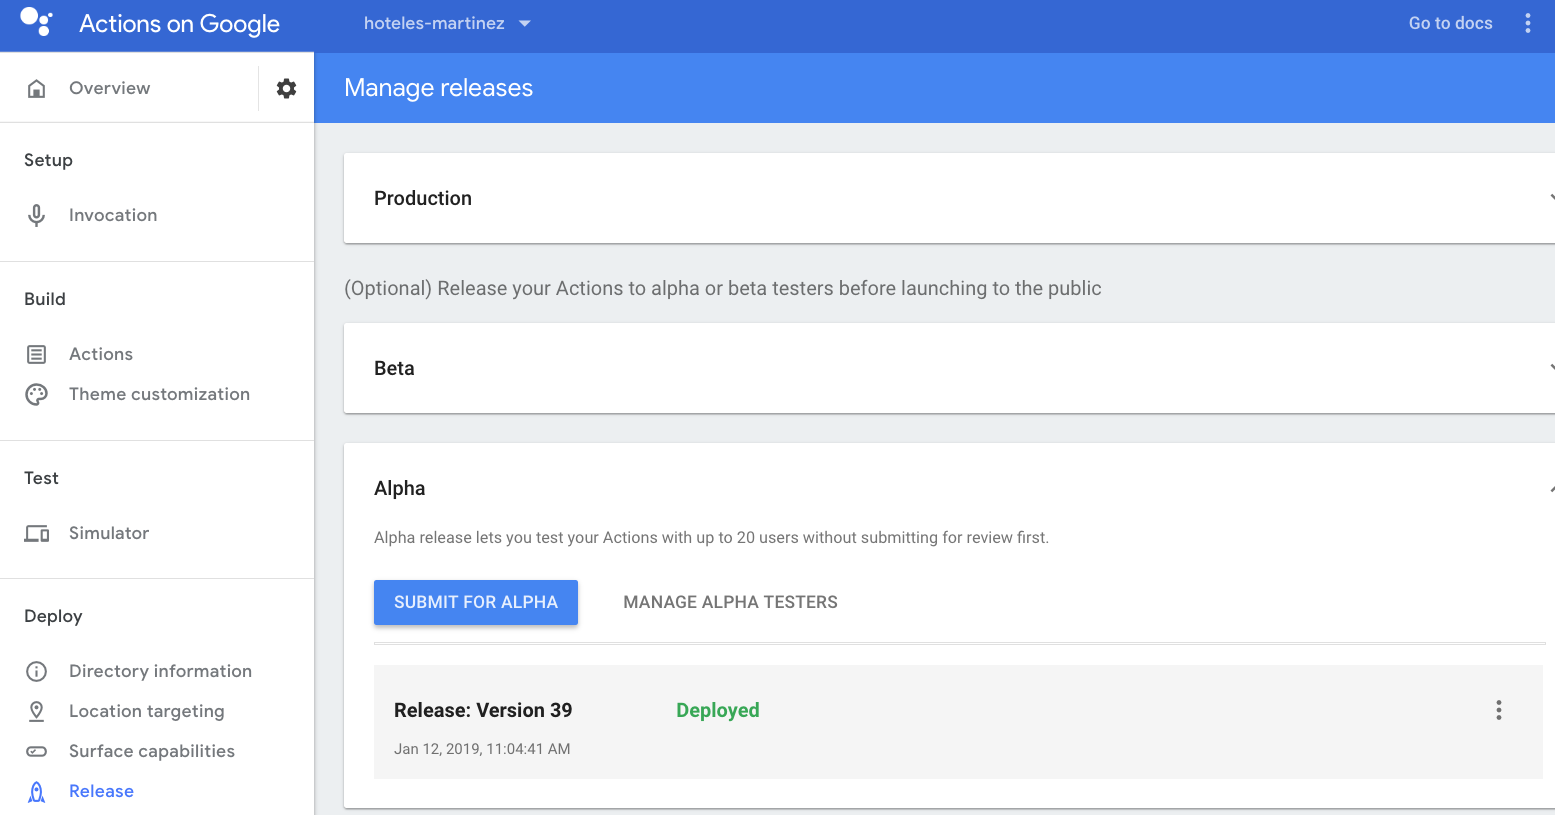Open project settings gear icon
This screenshot has width=1555, height=815.
tap(286, 88)
